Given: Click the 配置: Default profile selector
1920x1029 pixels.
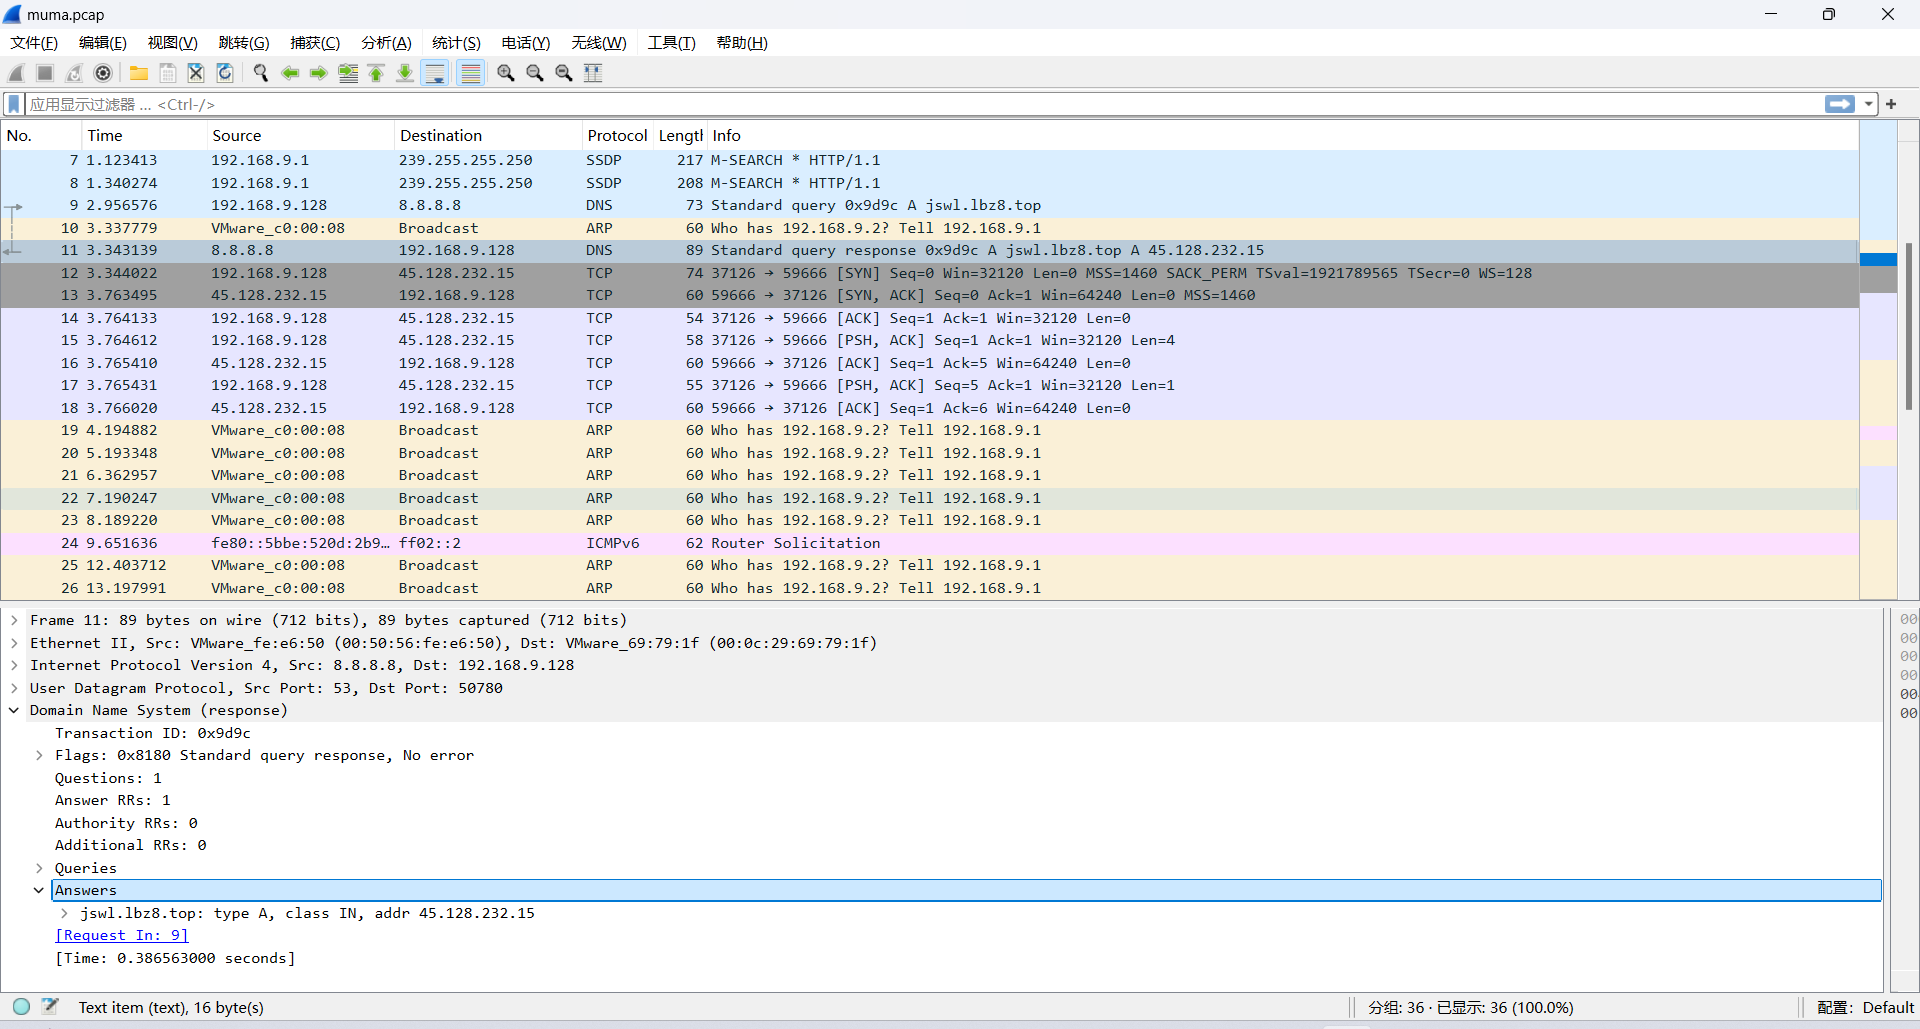Looking at the screenshot, I should (1865, 1008).
